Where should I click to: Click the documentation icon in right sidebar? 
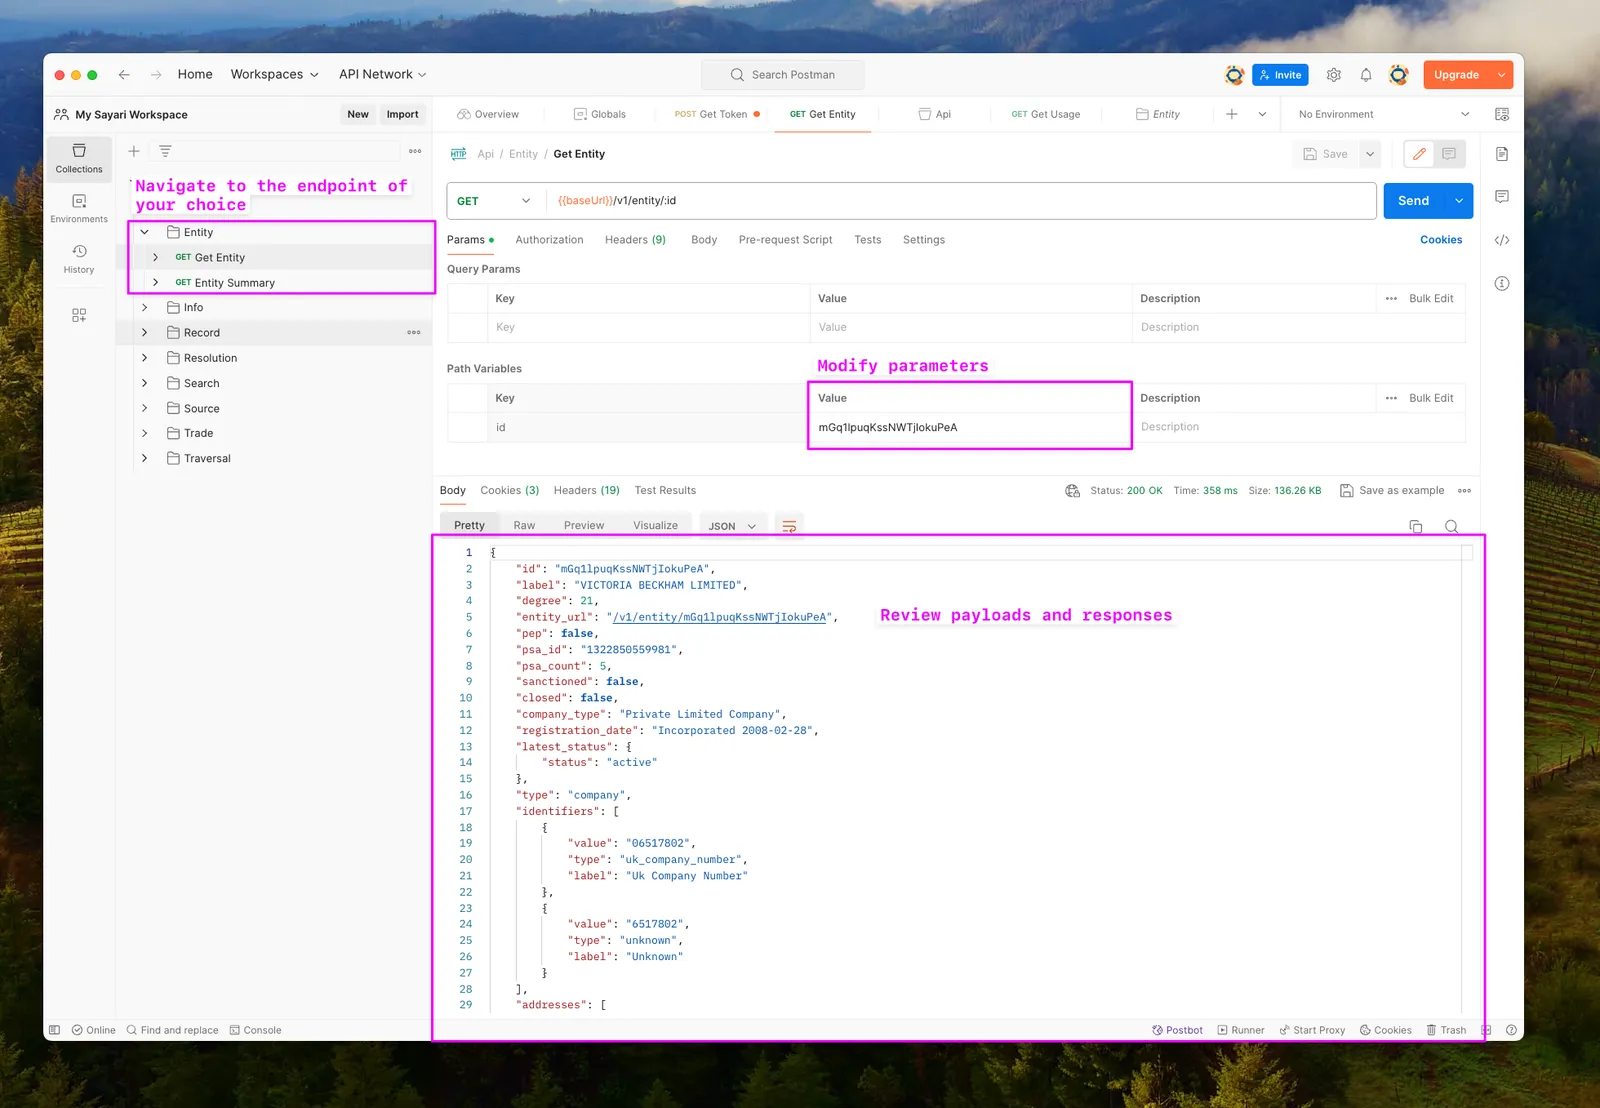[1502, 154]
